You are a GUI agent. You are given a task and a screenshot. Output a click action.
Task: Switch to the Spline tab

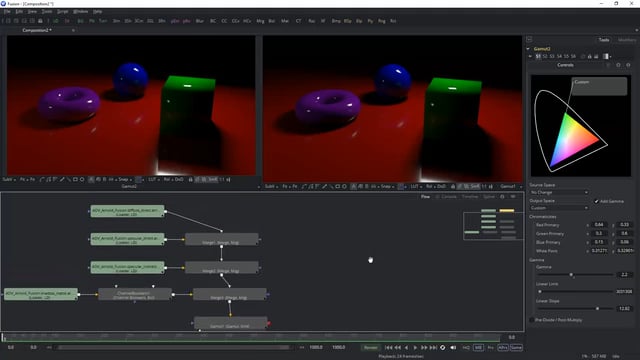click(x=489, y=197)
